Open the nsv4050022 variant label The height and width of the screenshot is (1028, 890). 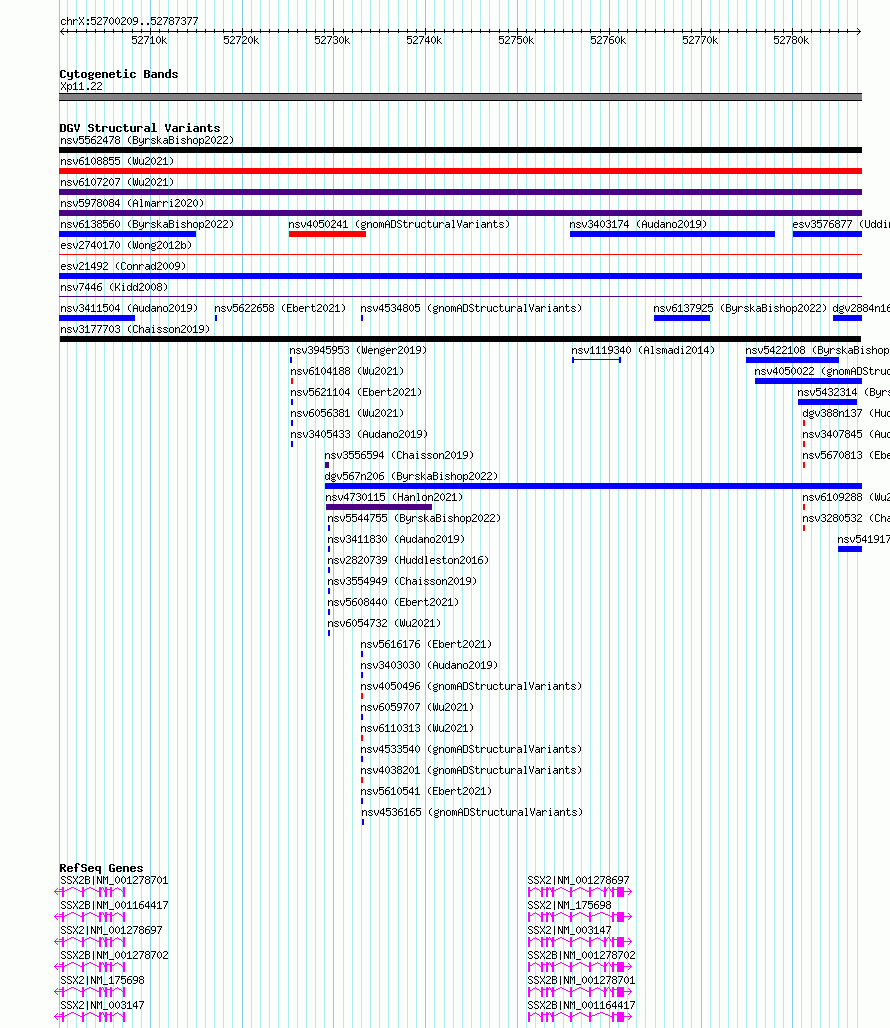(x=822, y=371)
